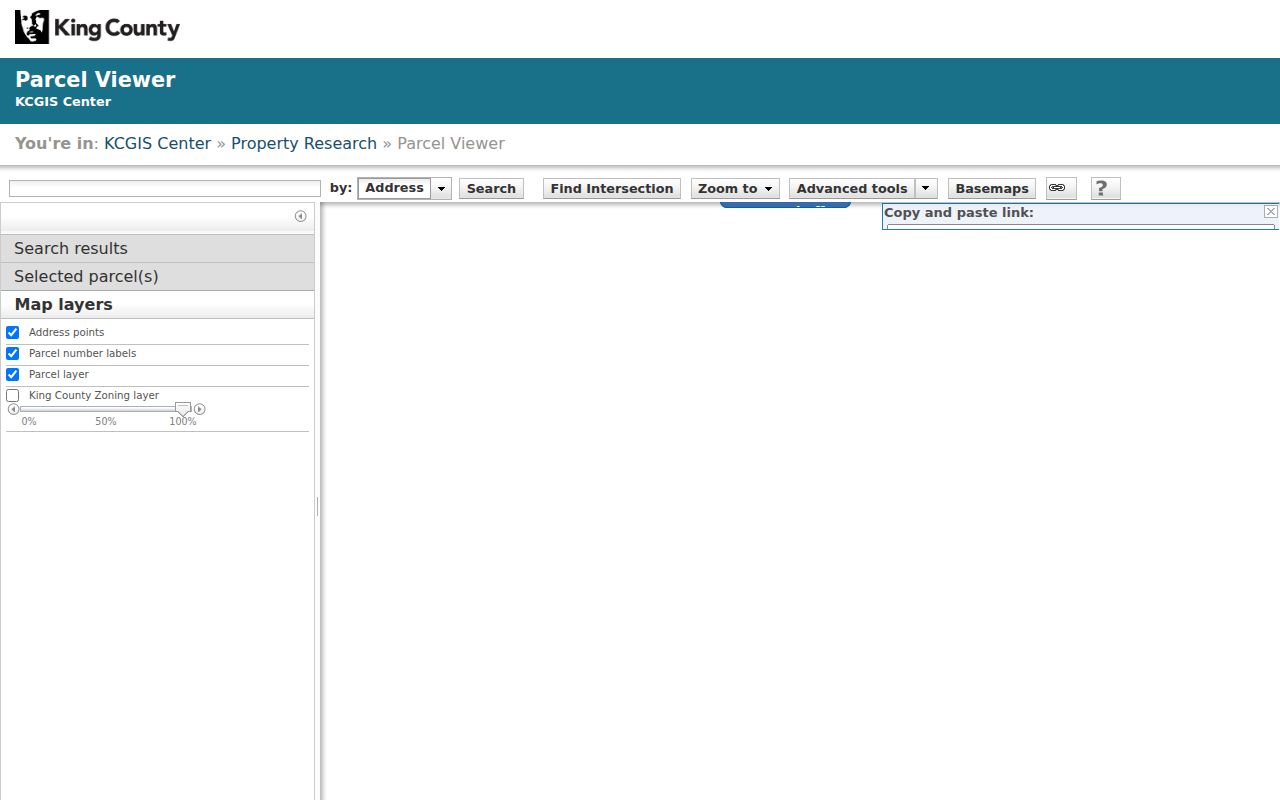Toggle the Address points checkbox
The height and width of the screenshot is (800, 1280).
click(x=13, y=332)
